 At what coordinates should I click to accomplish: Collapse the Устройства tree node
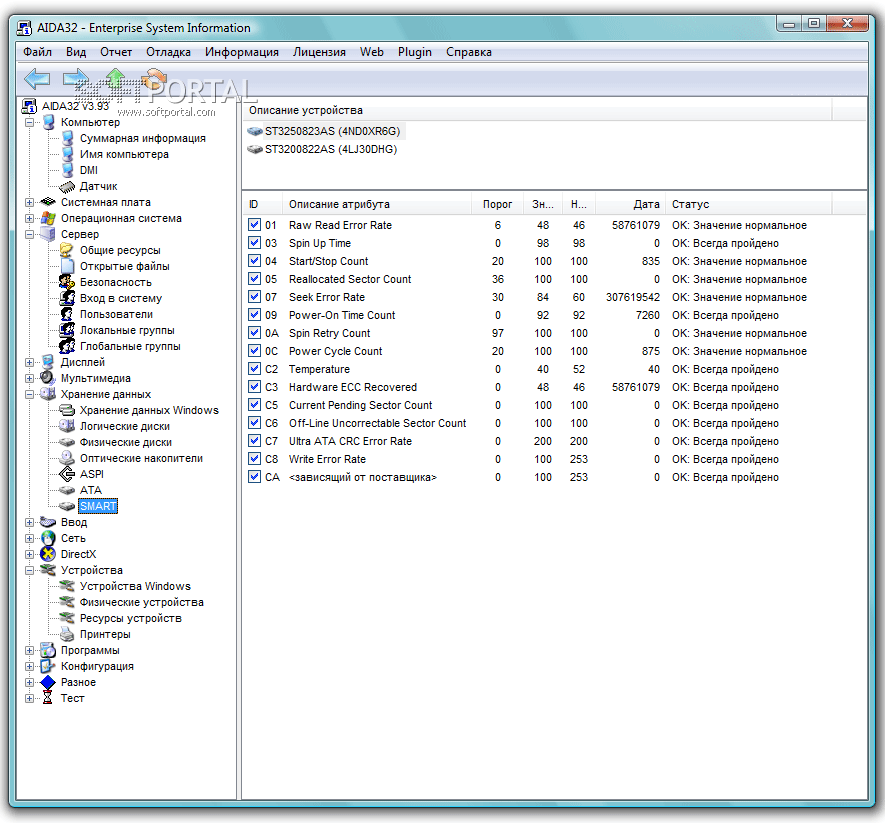pos(29,570)
